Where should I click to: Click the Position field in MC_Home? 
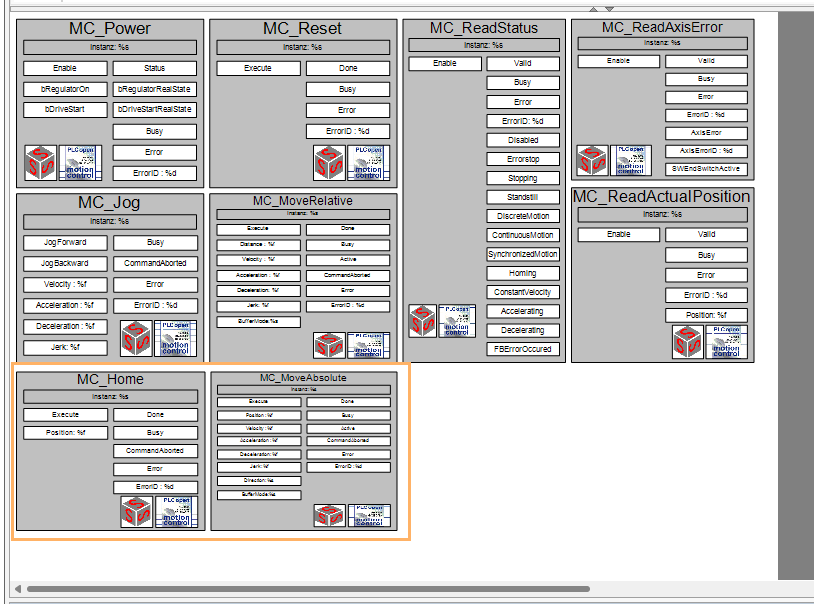pos(65,433)
